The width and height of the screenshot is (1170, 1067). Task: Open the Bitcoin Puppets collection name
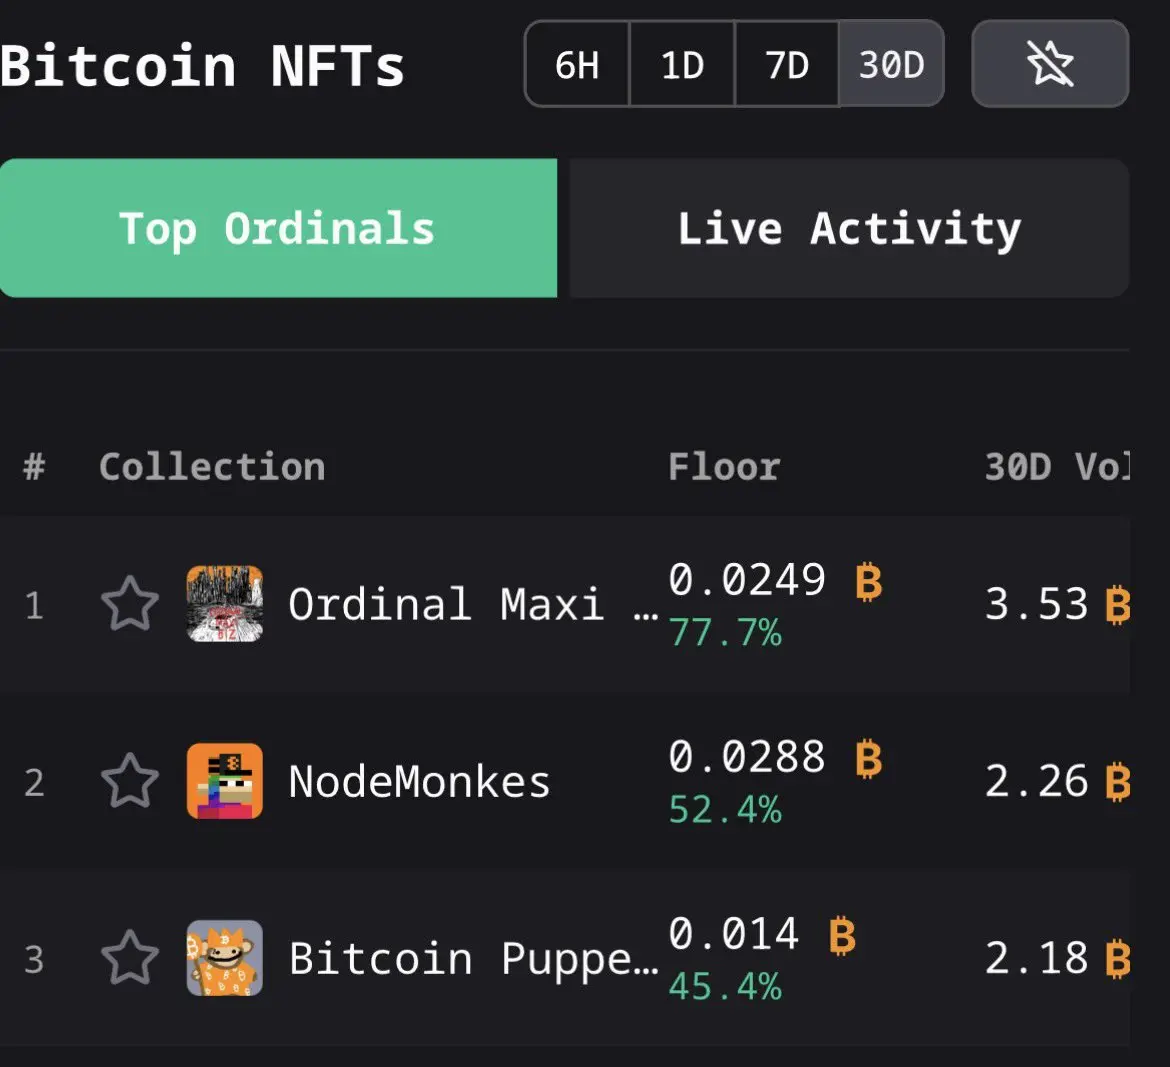pyautogui.click(x=474, y=958)
